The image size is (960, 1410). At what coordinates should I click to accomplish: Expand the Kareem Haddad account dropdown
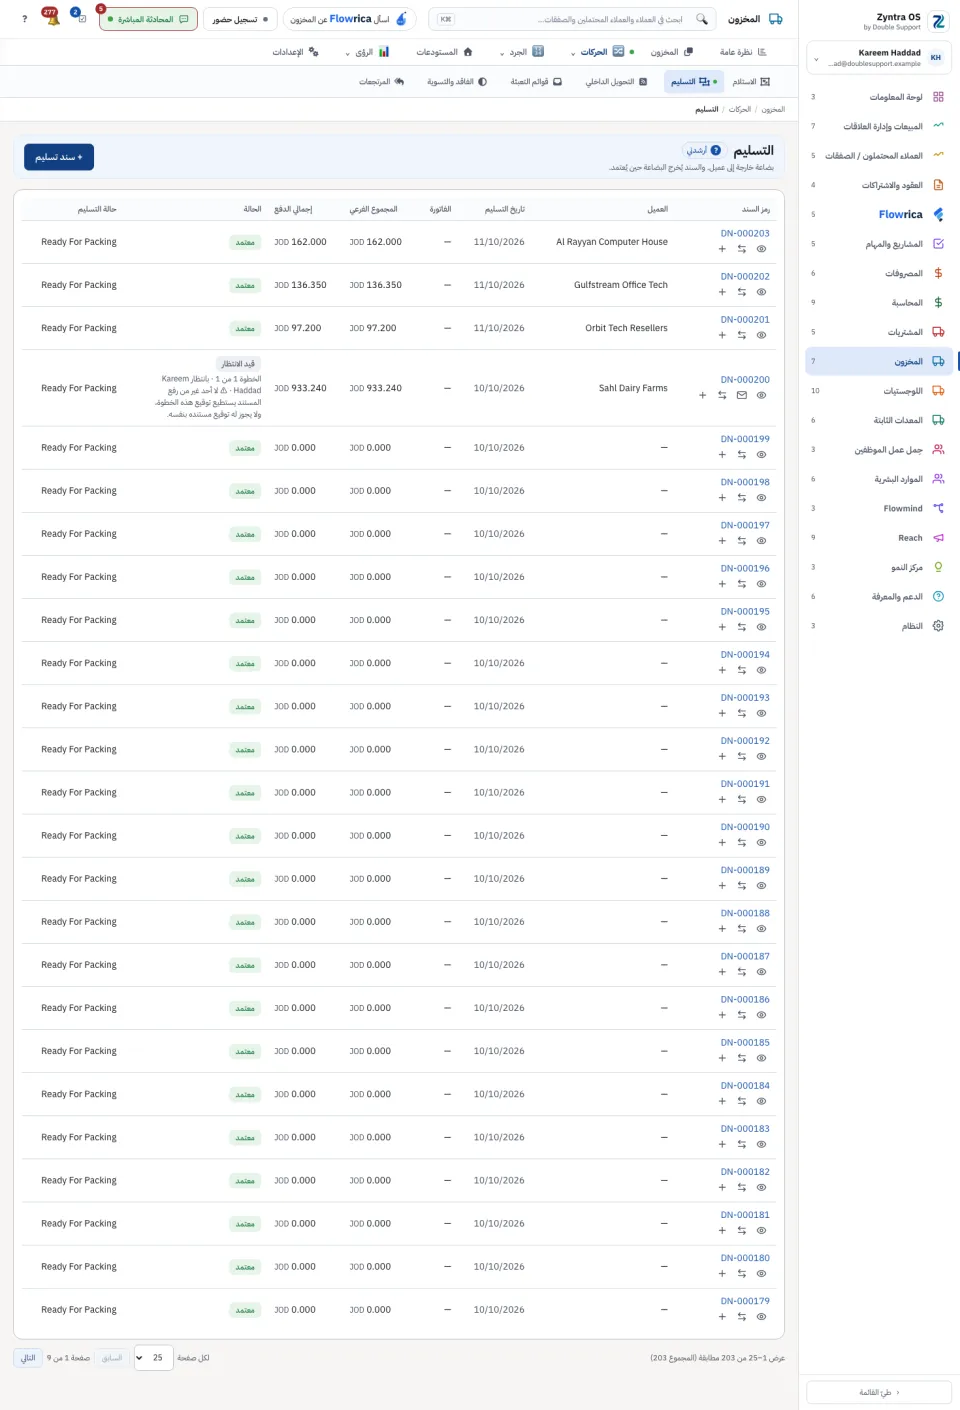pos(878,58)
